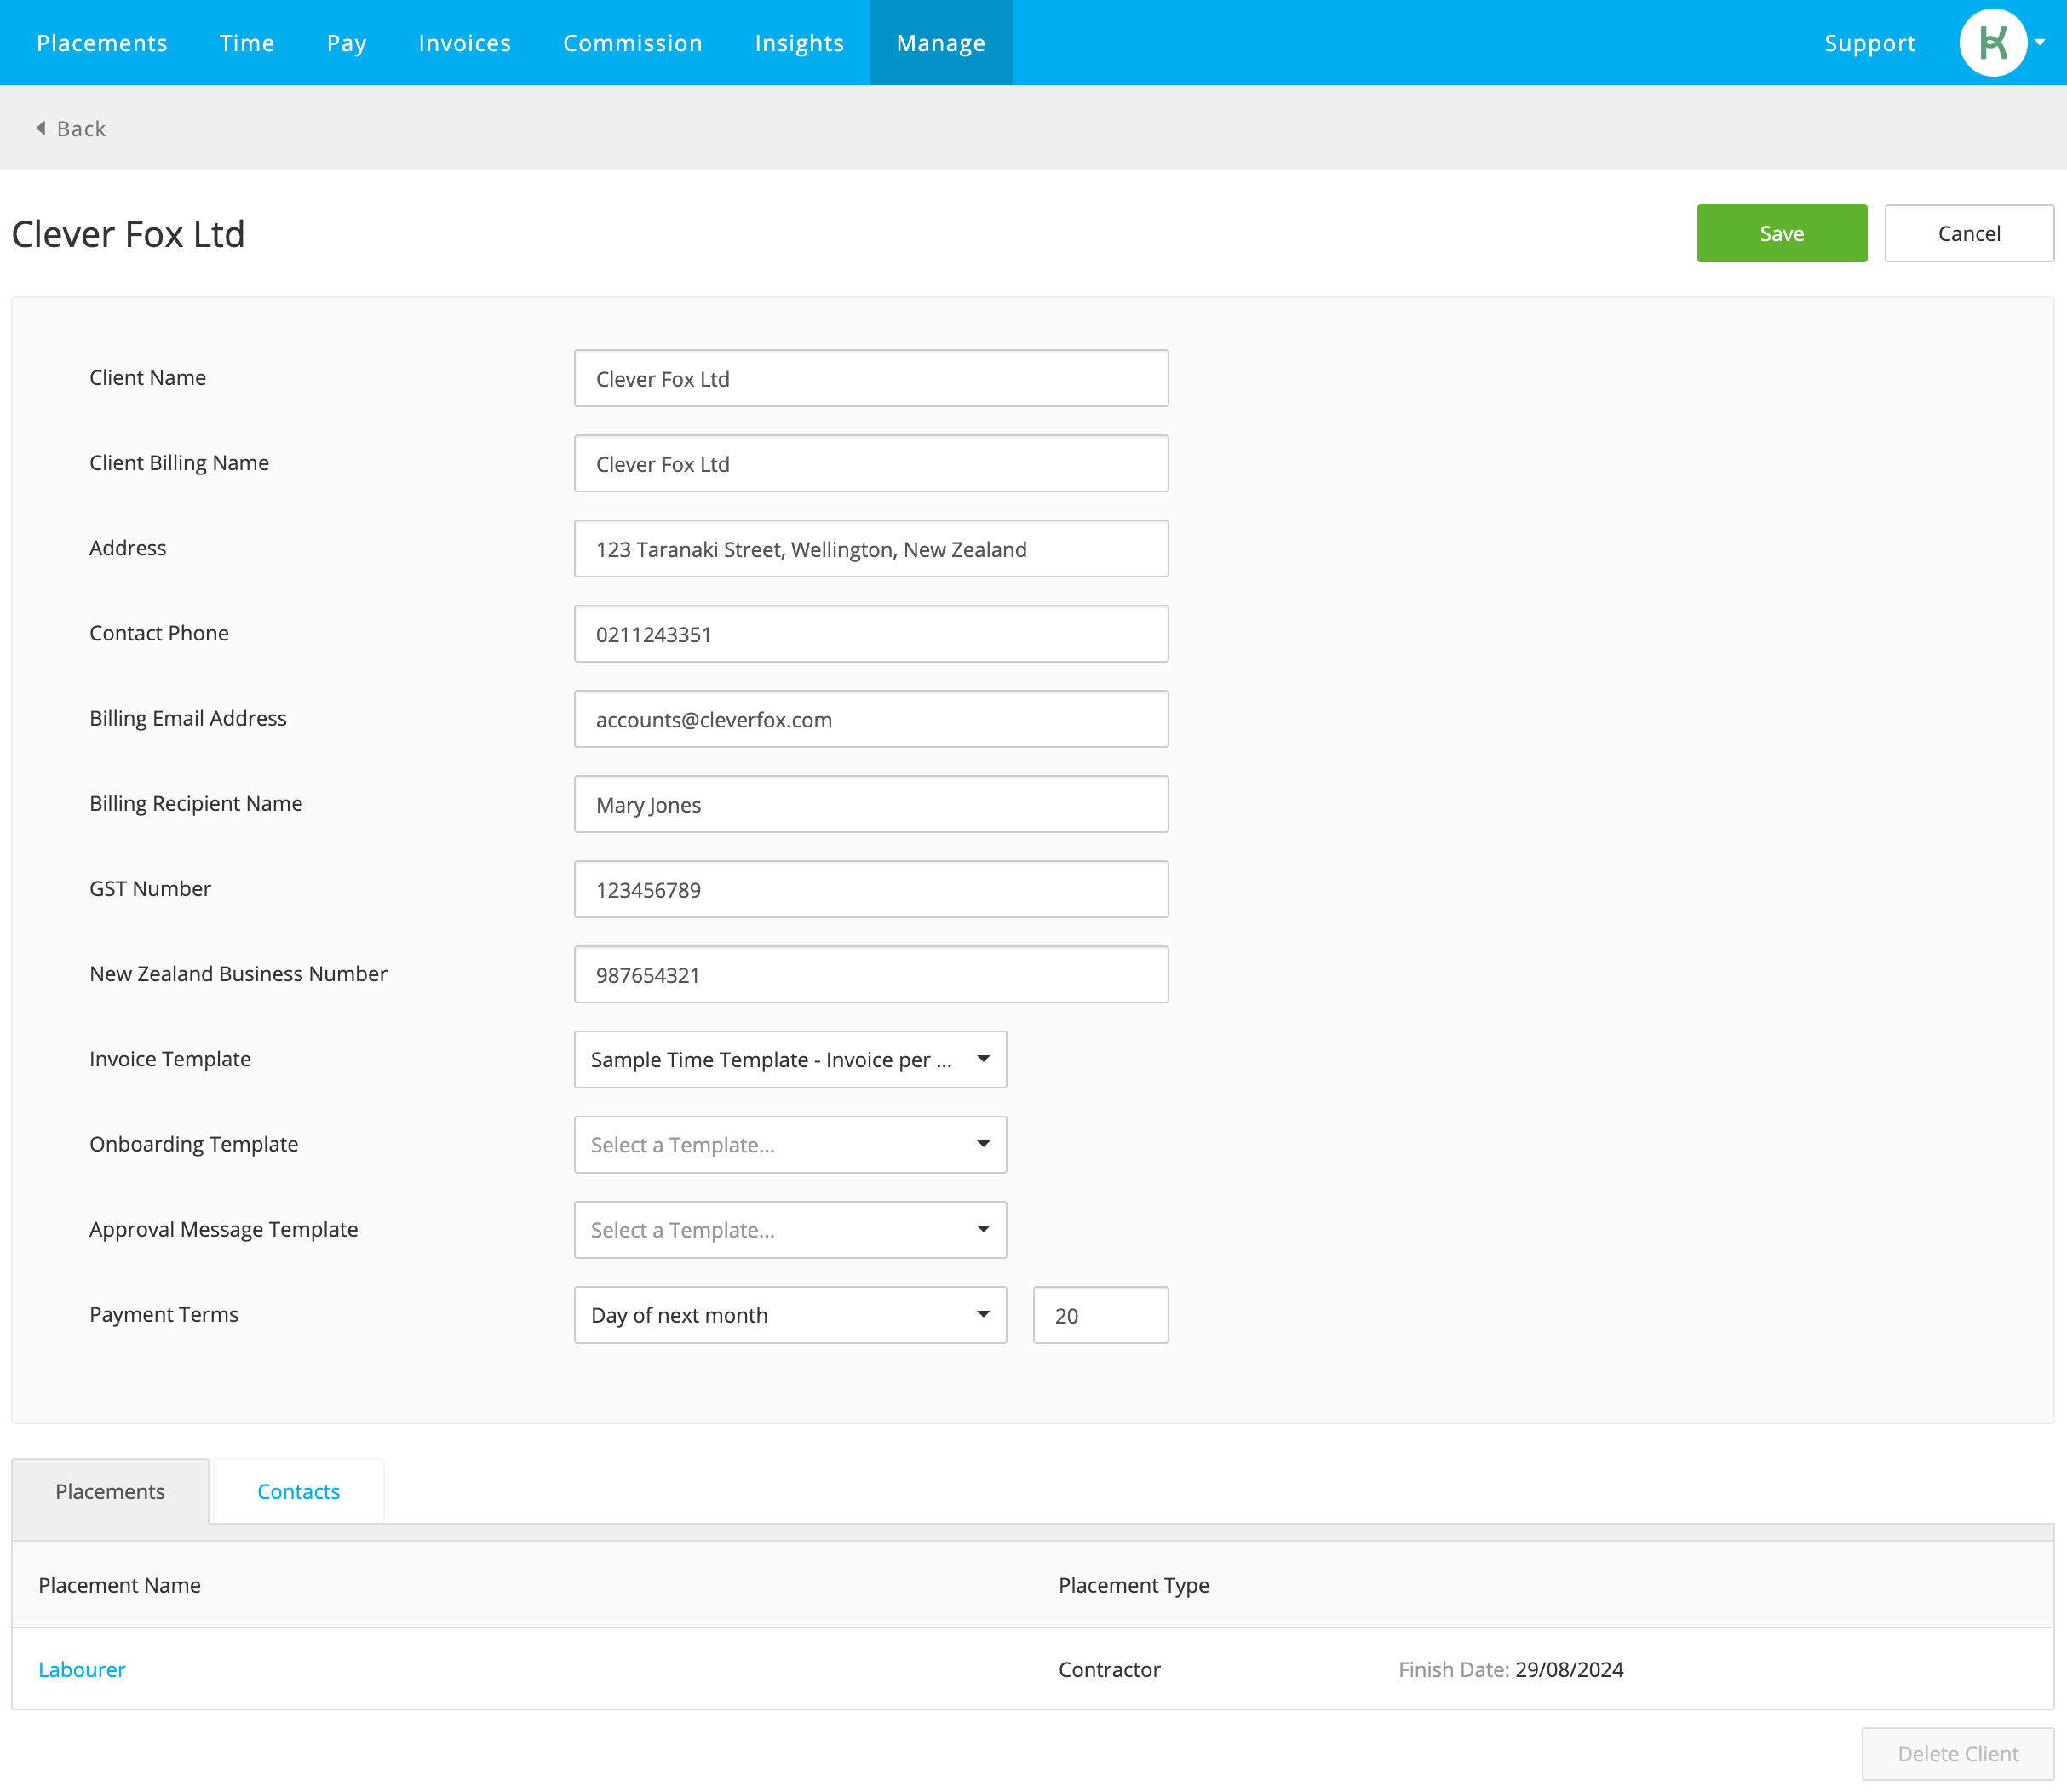Click the Invoice Template label

(x=170, y=1059)
